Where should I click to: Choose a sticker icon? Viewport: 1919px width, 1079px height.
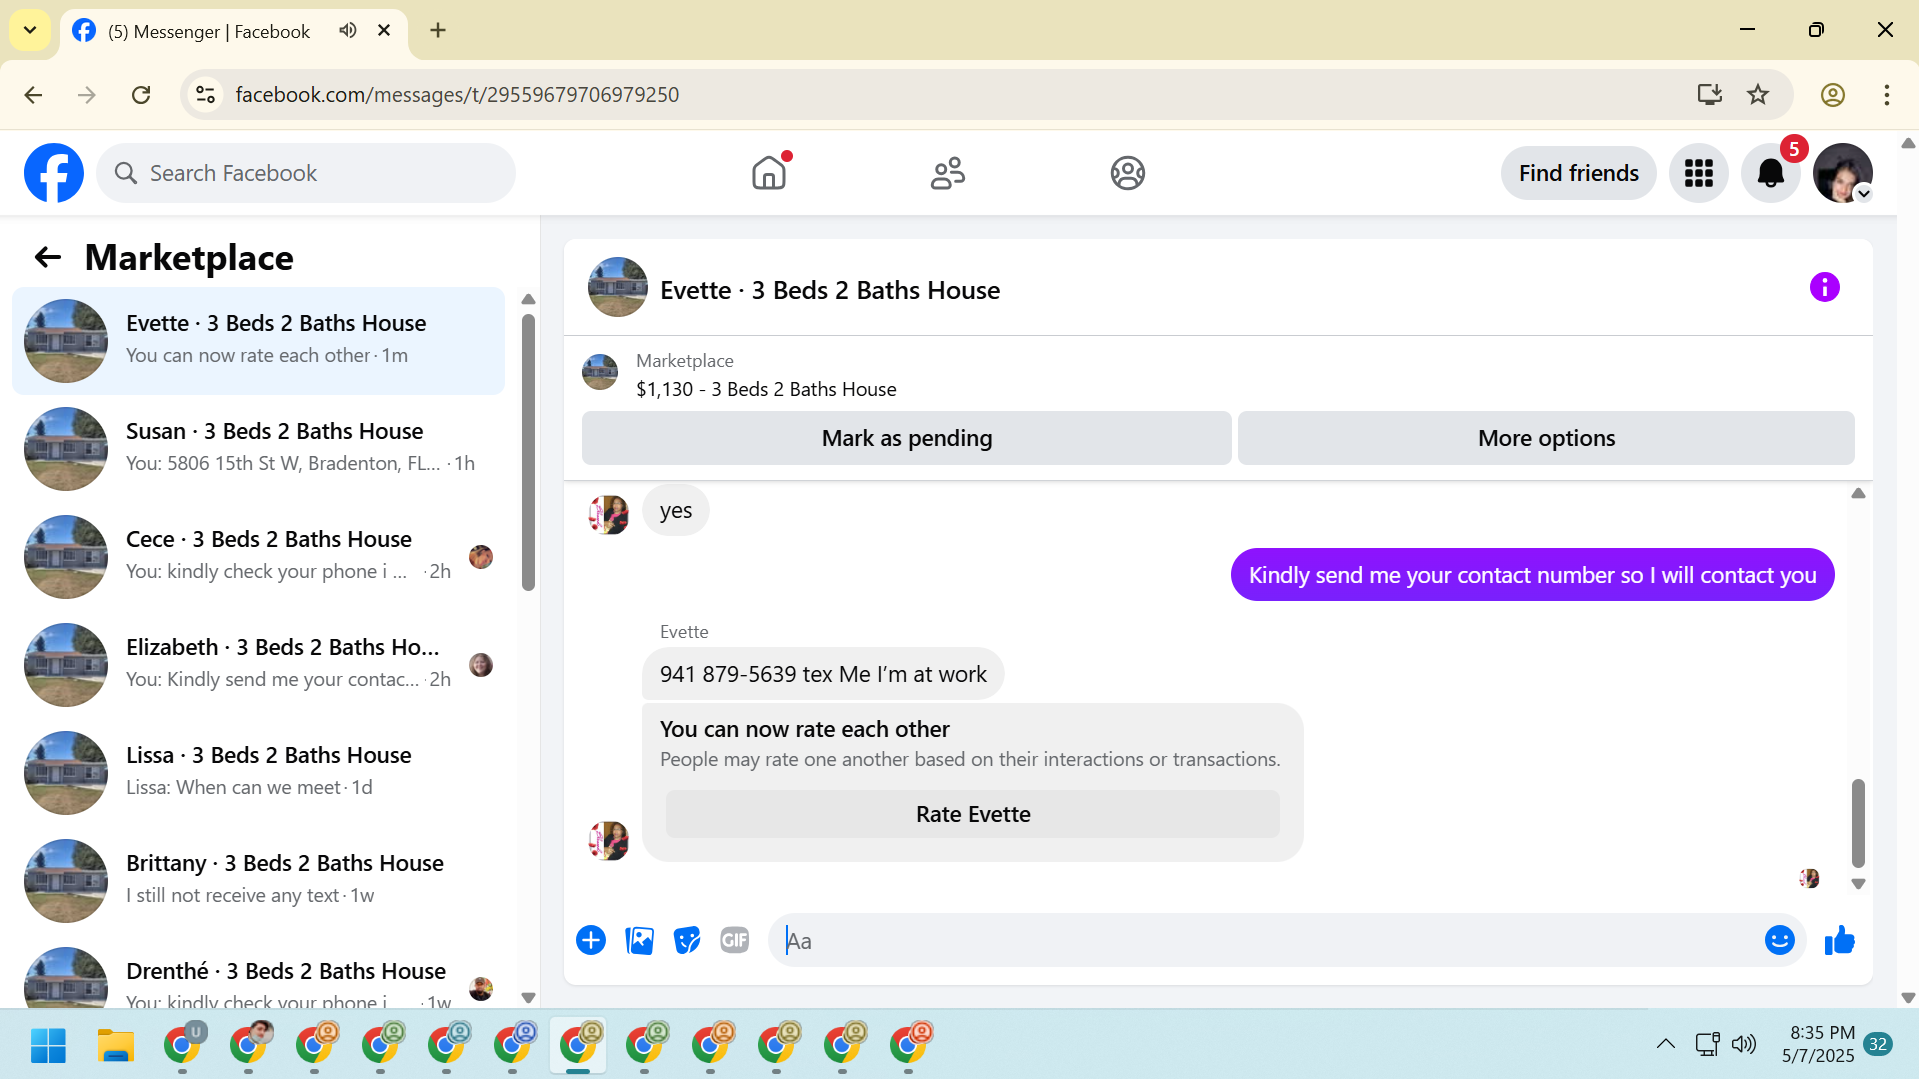687,940
